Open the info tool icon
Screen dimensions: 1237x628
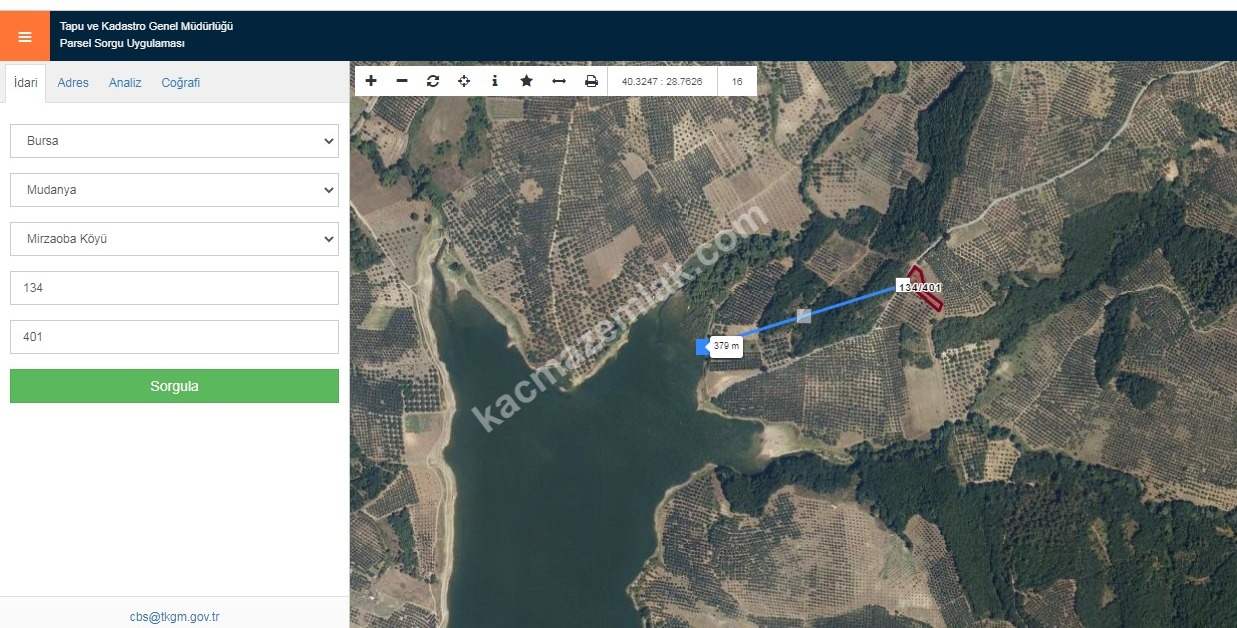[495, 81]
